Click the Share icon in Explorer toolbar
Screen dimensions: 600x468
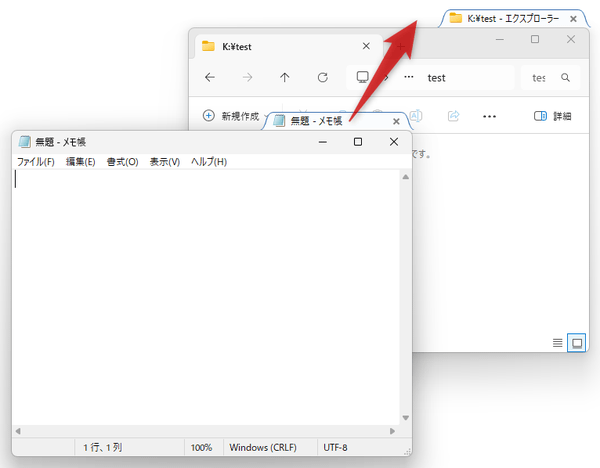(453, 116)
